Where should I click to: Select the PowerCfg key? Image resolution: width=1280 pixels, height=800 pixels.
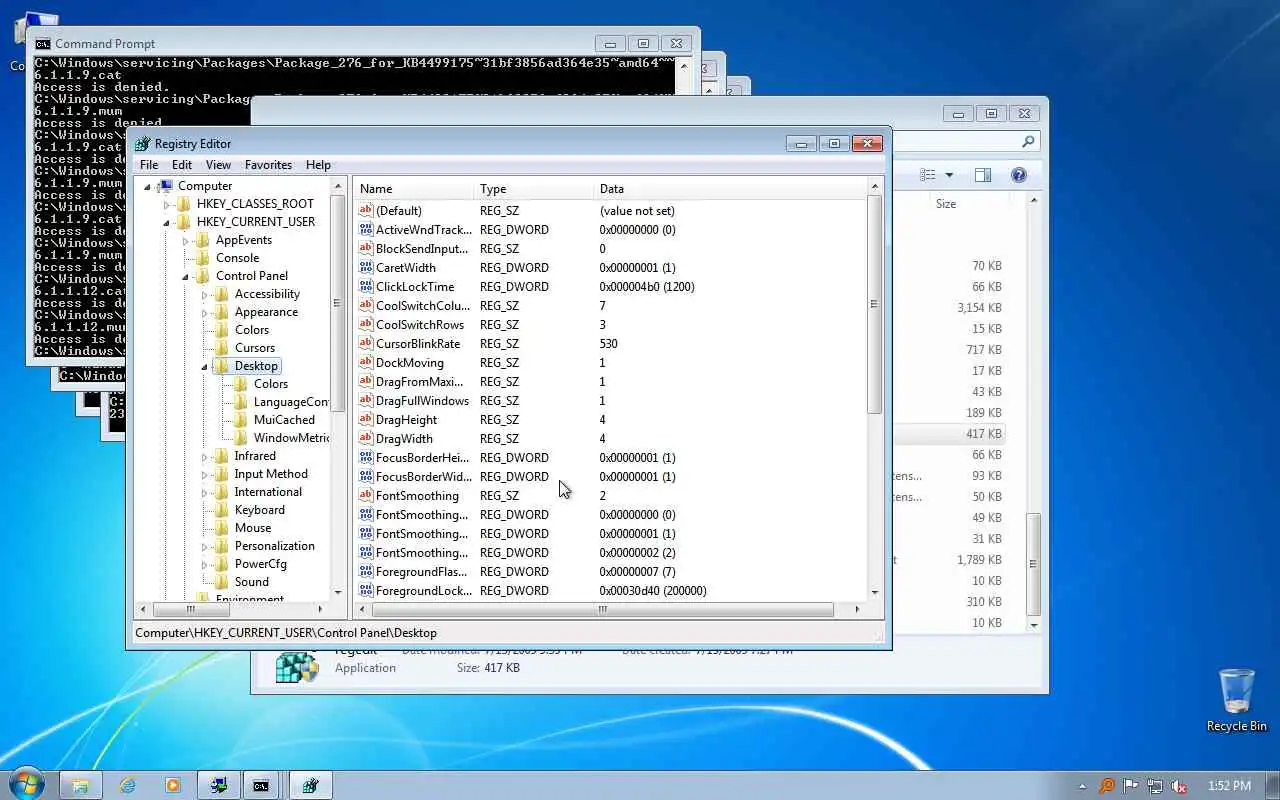(x=261, y=564)
